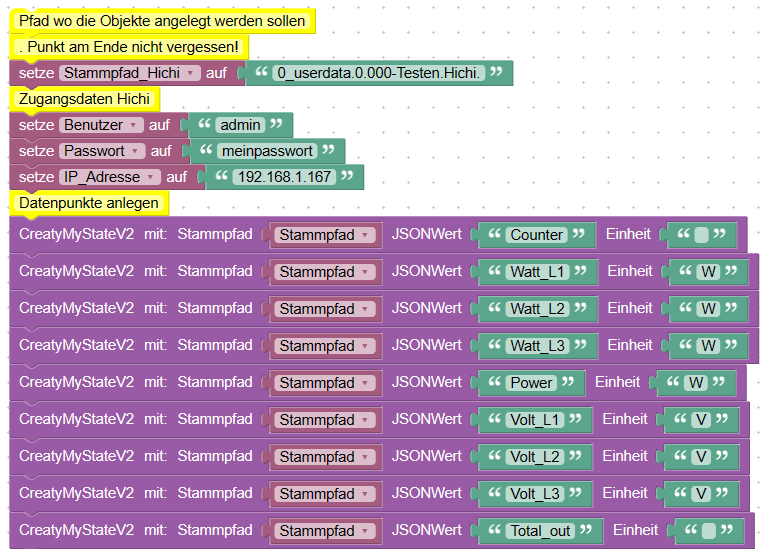Open the Benutzer variable dropdown
Viewport: 761px width, 549px height.
click(101, 125)
